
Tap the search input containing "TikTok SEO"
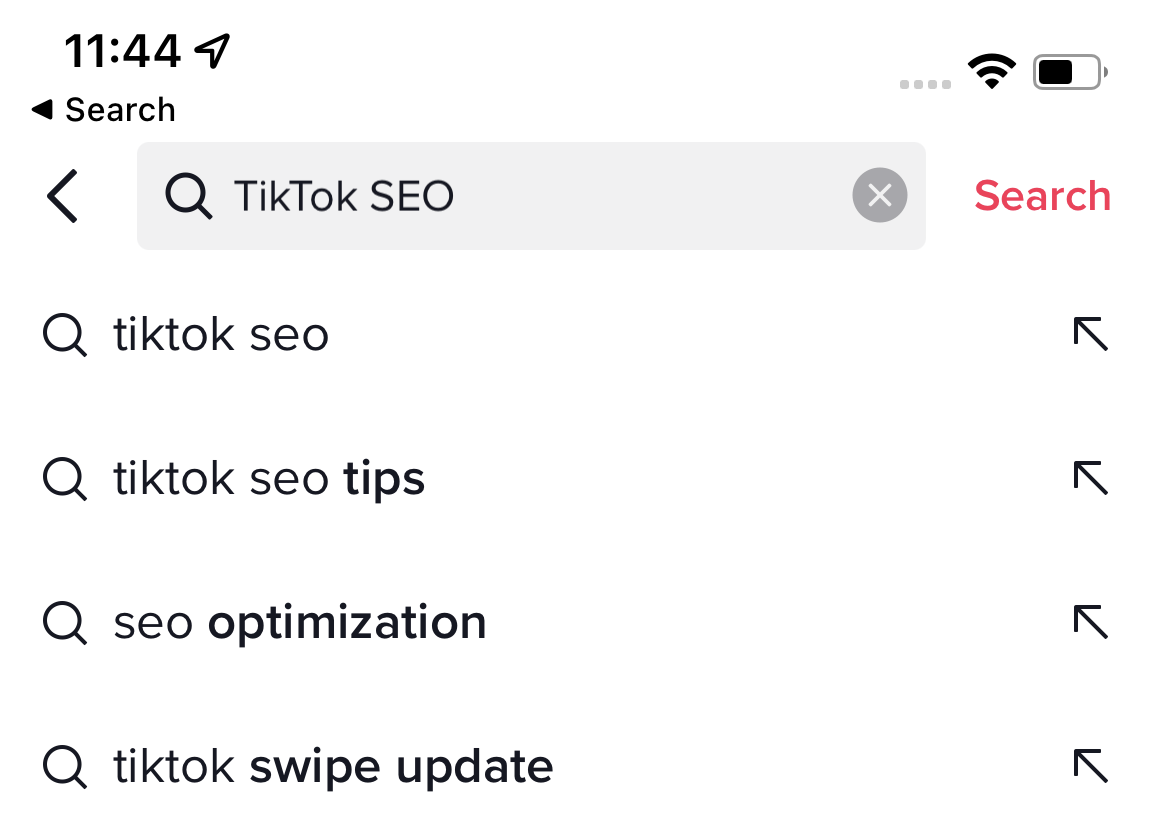500,196
